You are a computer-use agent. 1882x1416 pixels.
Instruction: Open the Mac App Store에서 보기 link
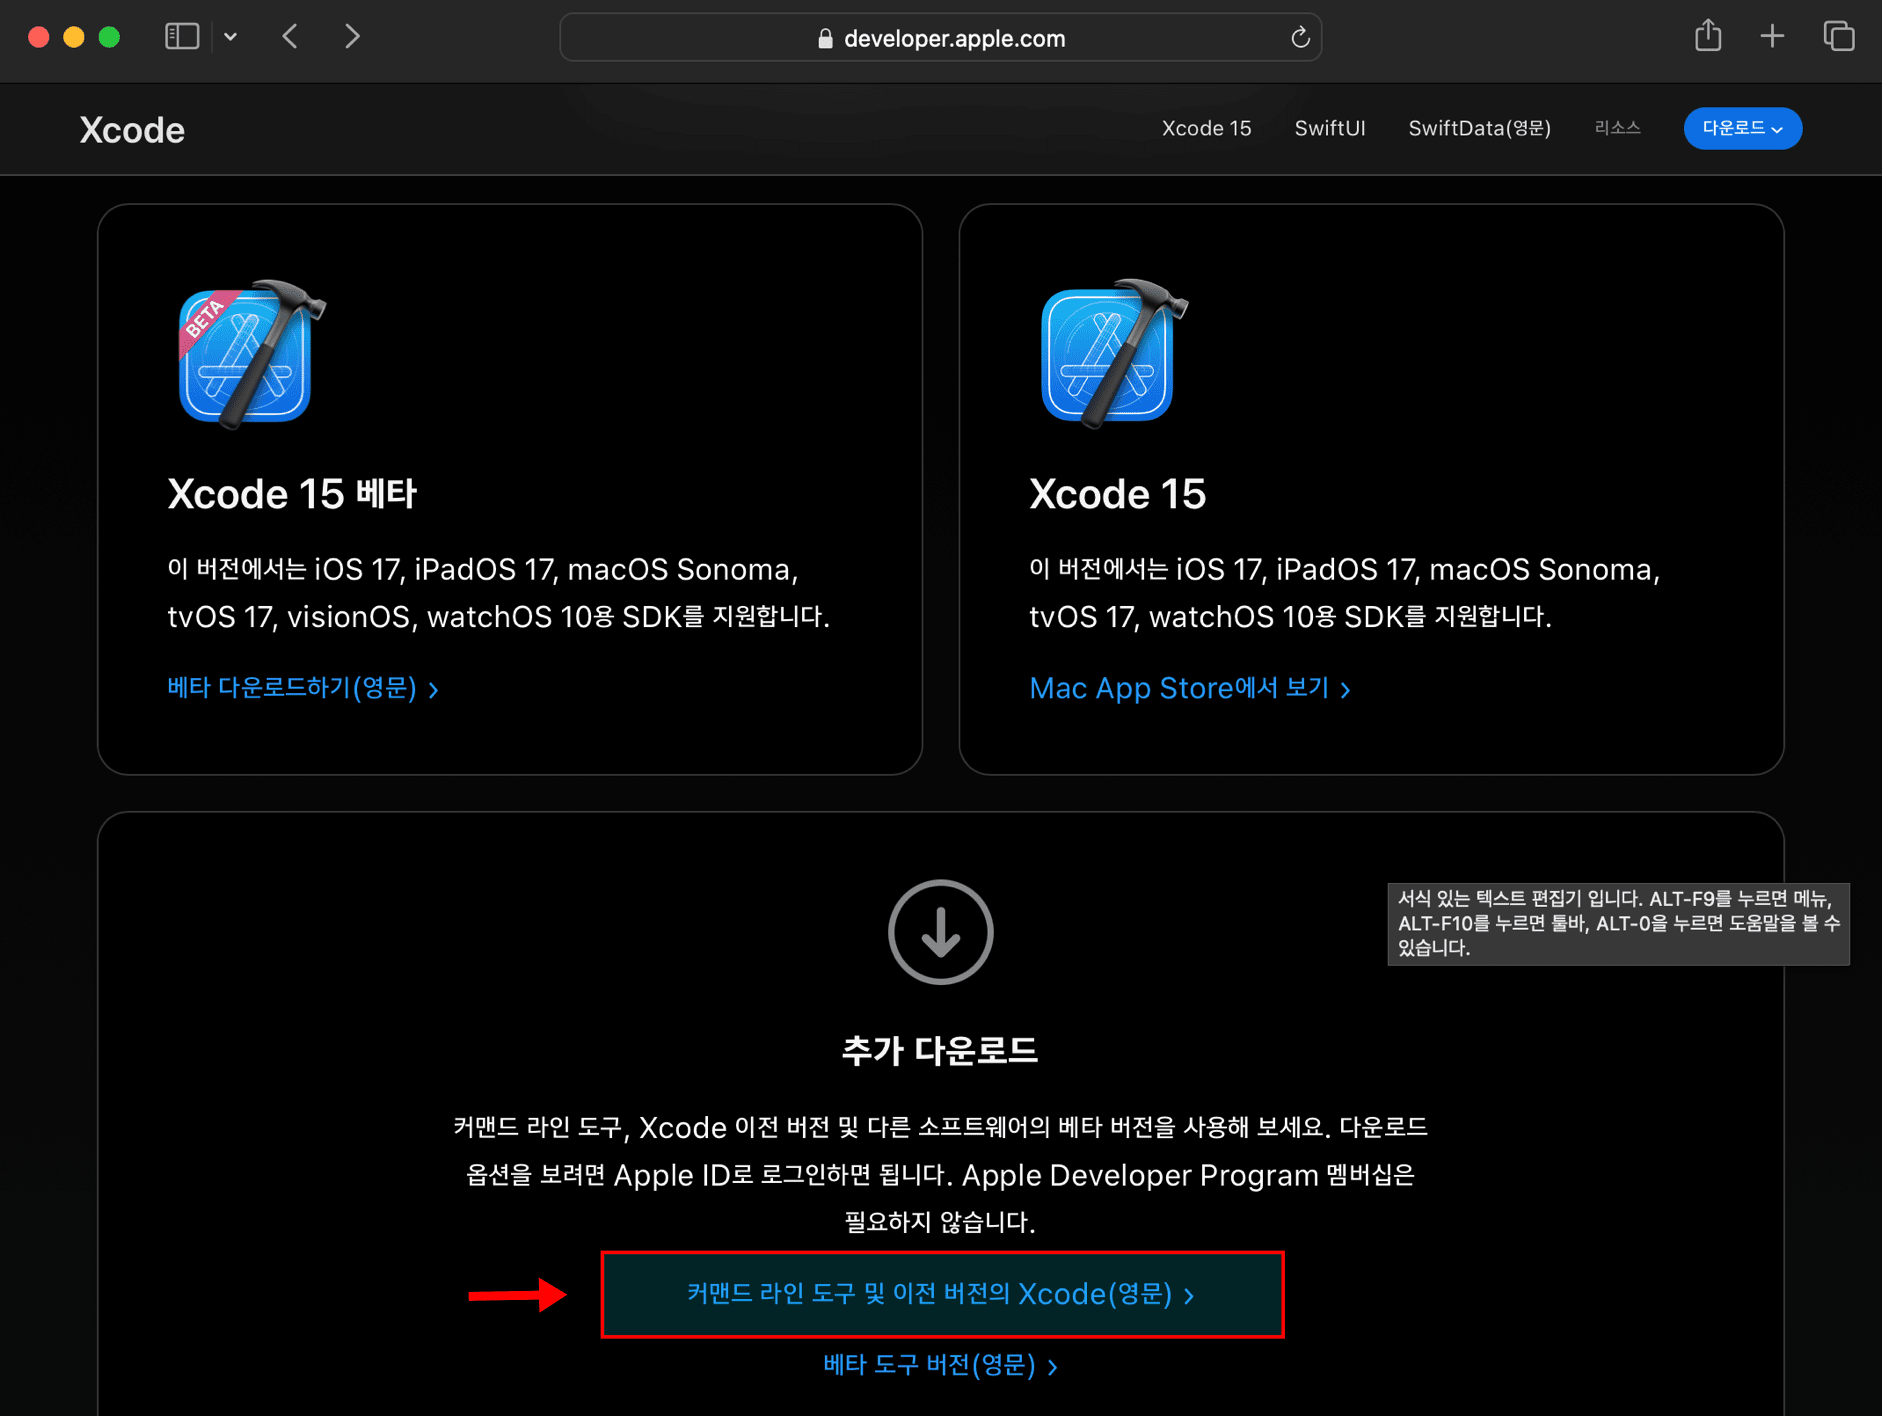[x=1190, y=688]
